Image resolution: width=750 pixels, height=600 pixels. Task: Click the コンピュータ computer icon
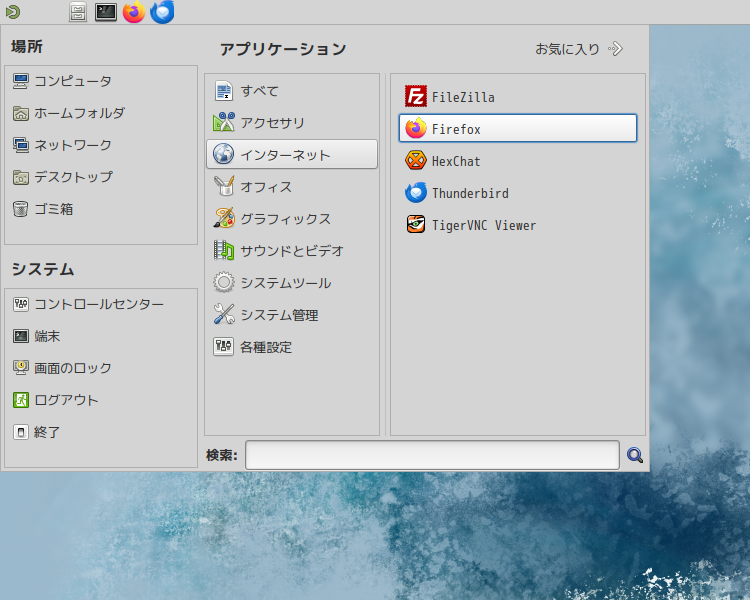point(21,81)
